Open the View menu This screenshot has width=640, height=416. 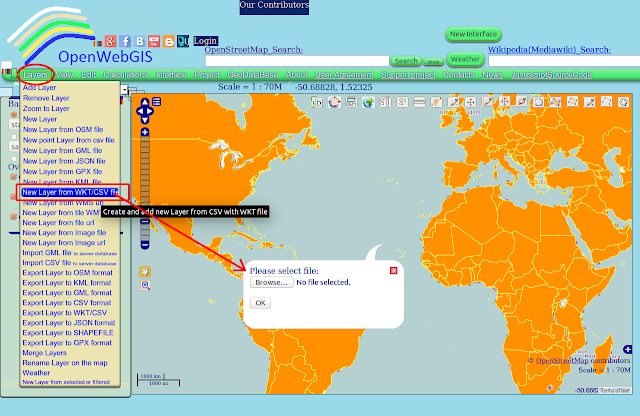pyautogui.click(x=64, y=75)
